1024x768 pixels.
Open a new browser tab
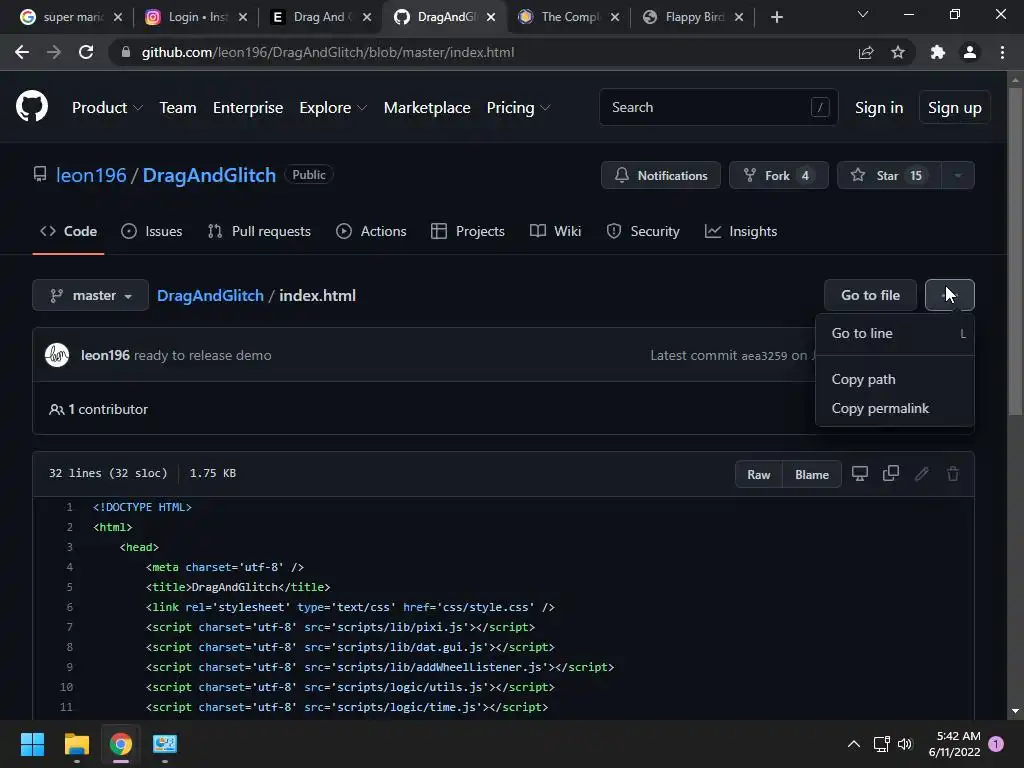tap(776, 17)
